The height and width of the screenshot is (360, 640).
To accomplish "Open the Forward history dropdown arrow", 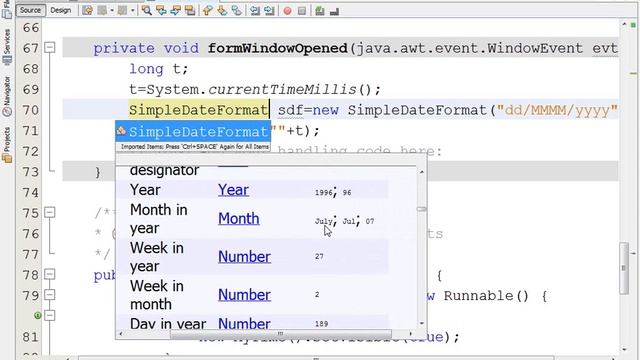I will (133, 11).
